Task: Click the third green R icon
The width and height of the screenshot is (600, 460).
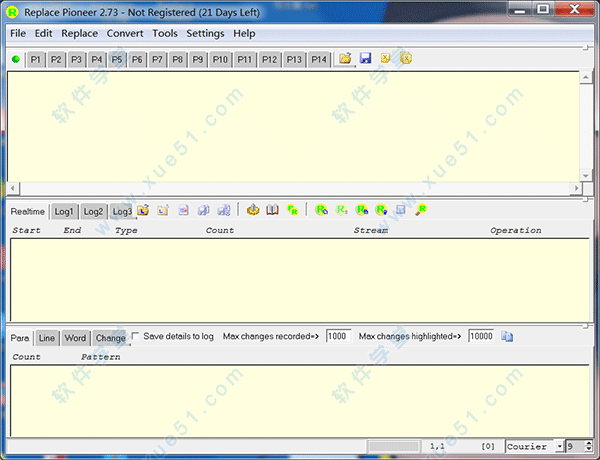Action: point(362,210)
